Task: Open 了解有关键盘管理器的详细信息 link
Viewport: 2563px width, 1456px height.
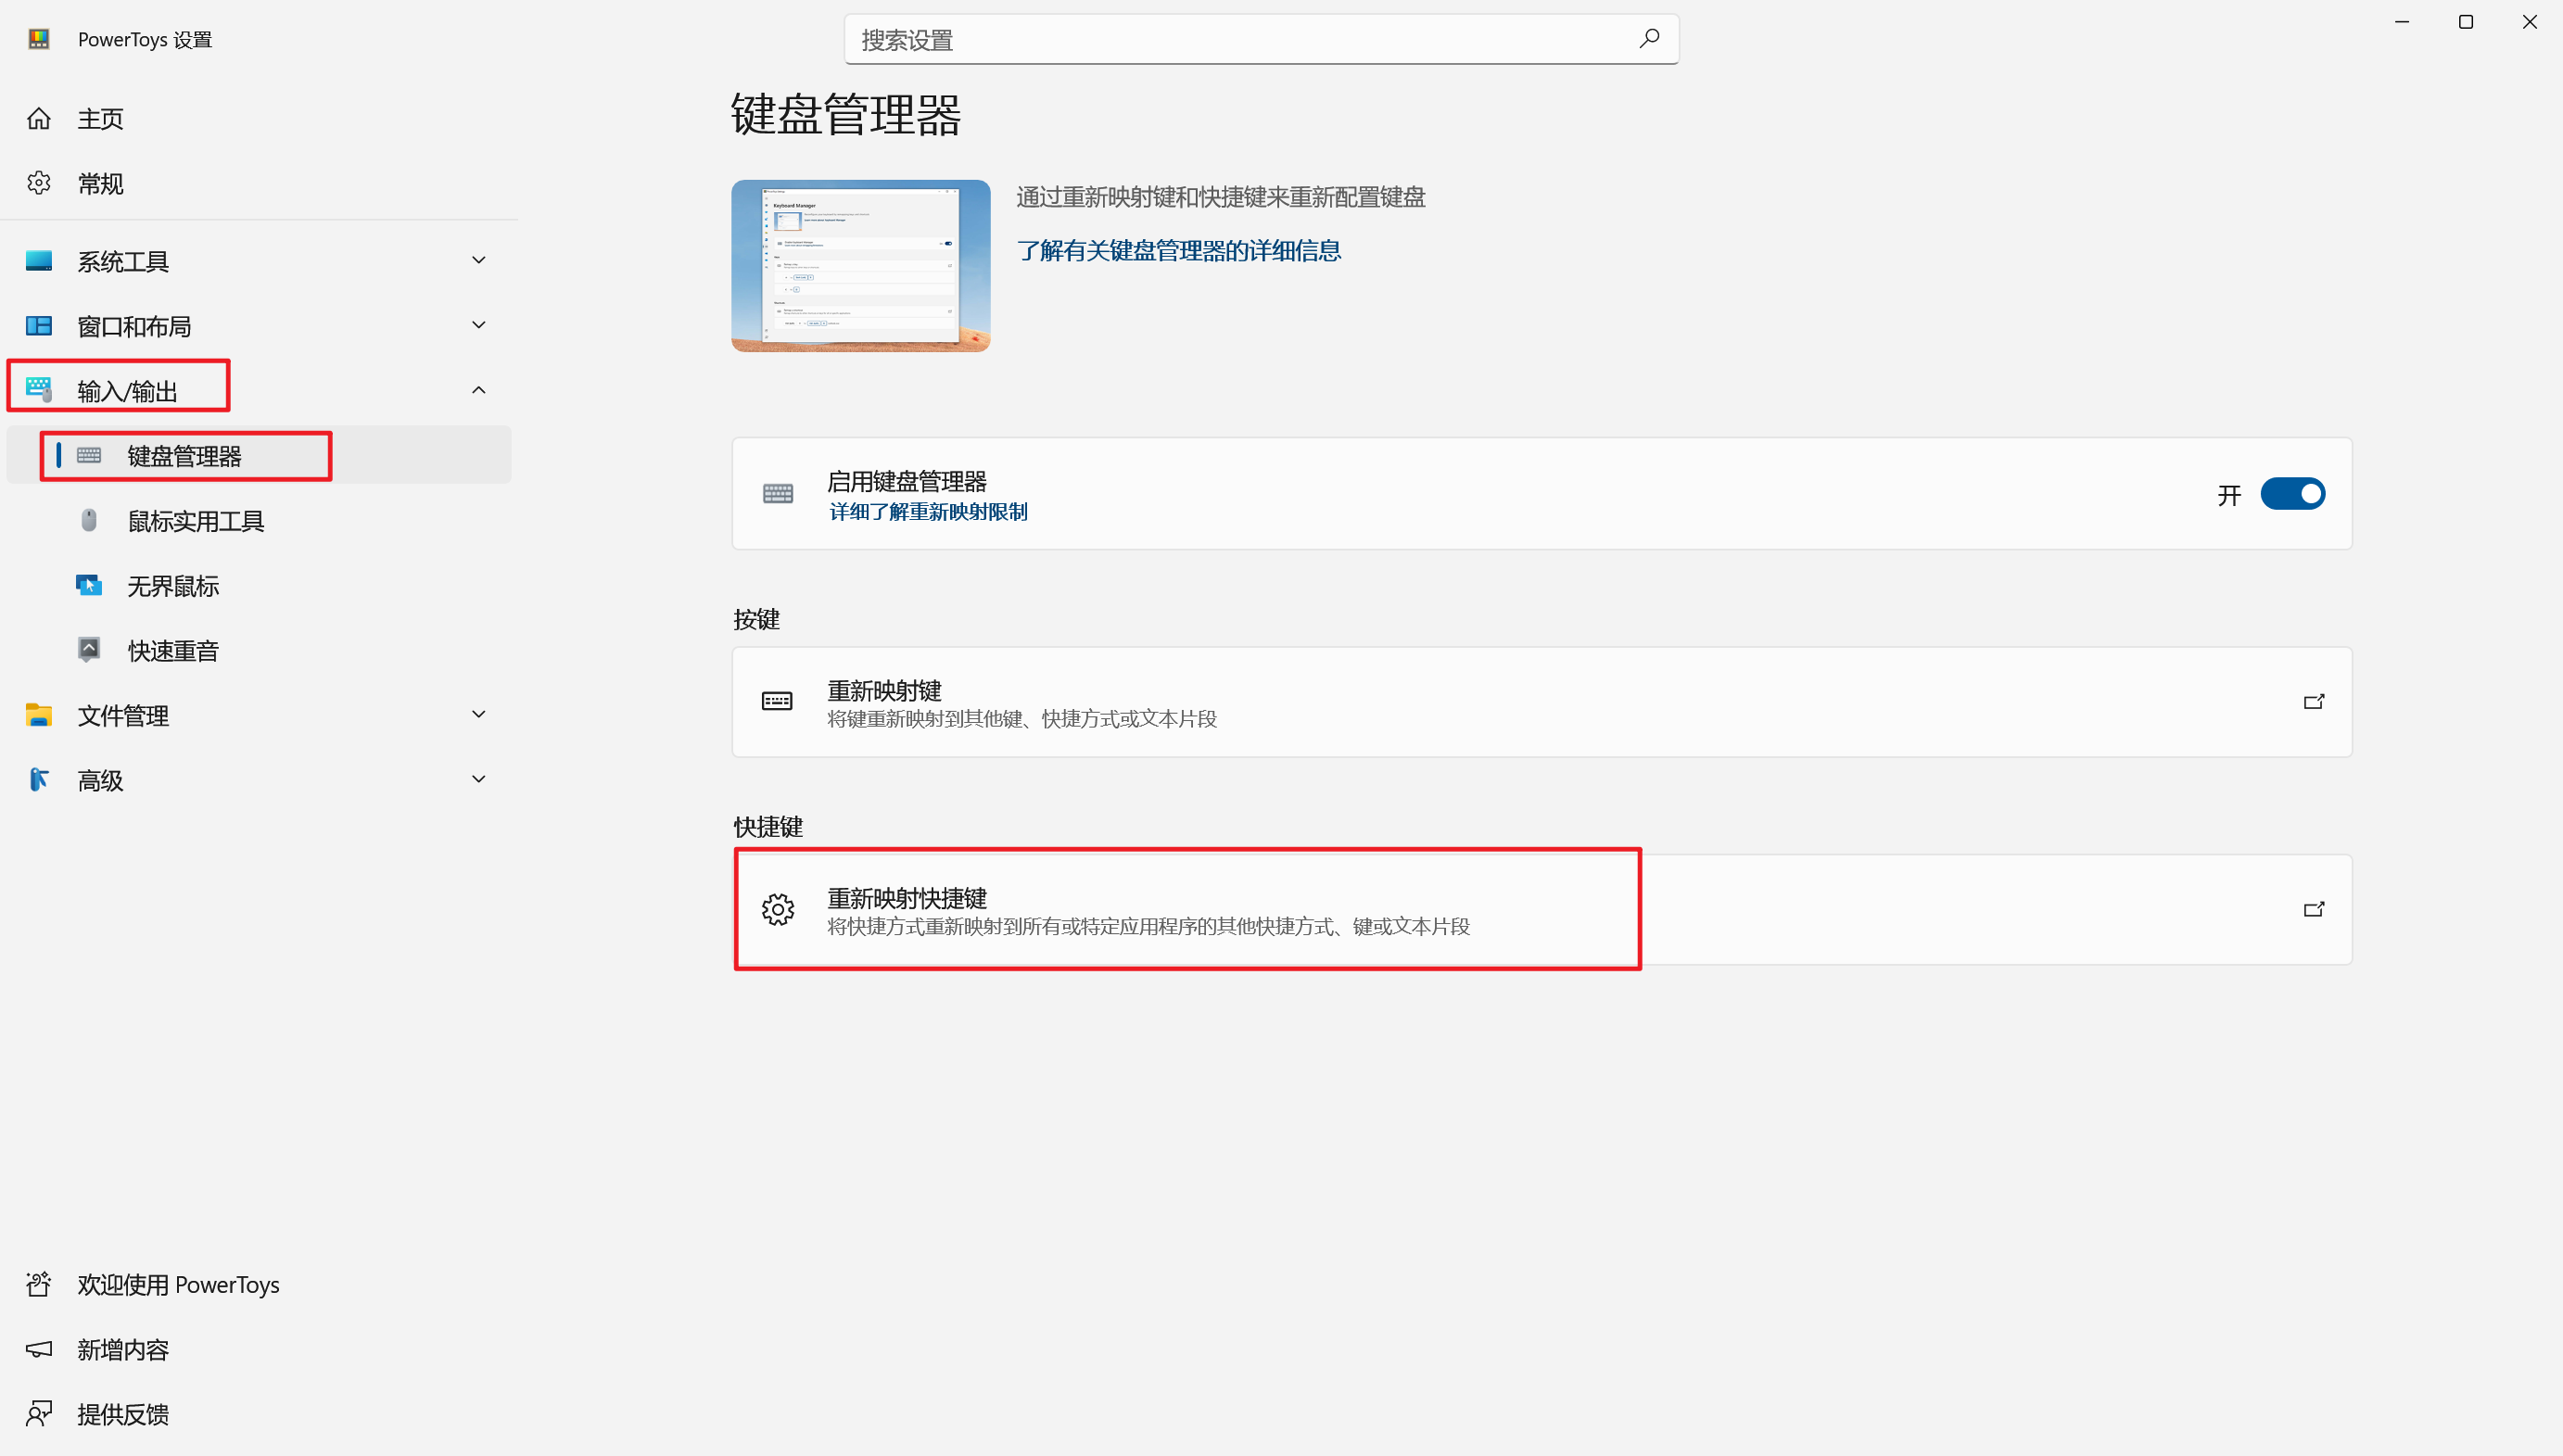Action: [1178, 251]
